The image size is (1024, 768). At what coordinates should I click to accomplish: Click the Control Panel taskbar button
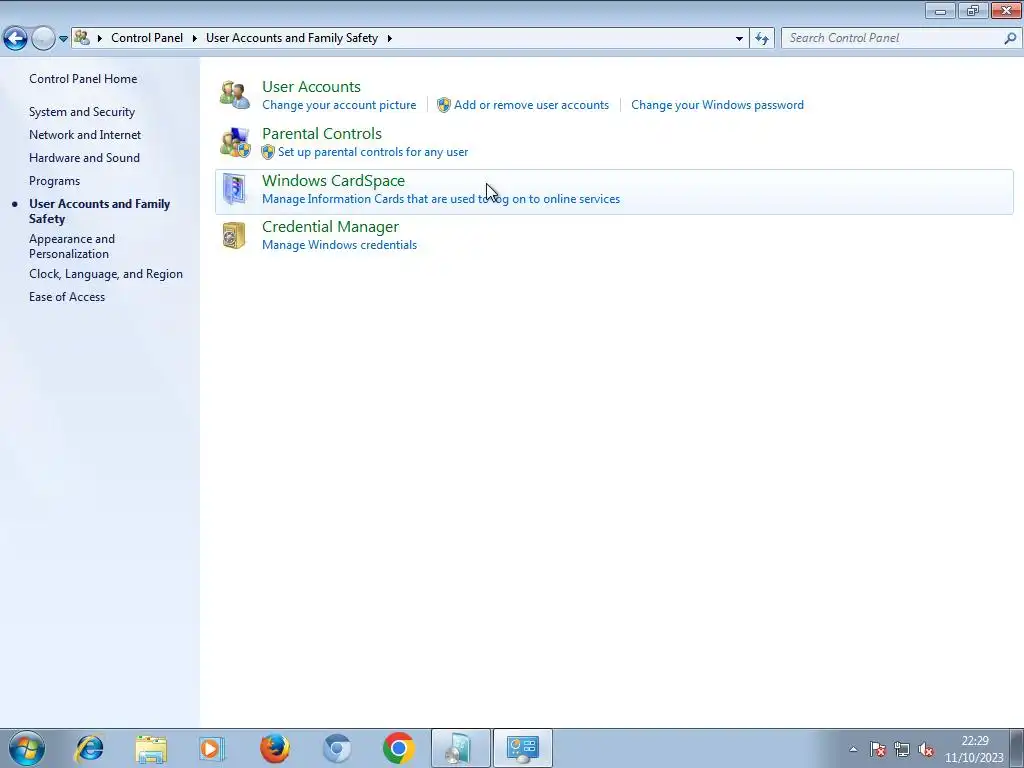(x=522, y=748)
